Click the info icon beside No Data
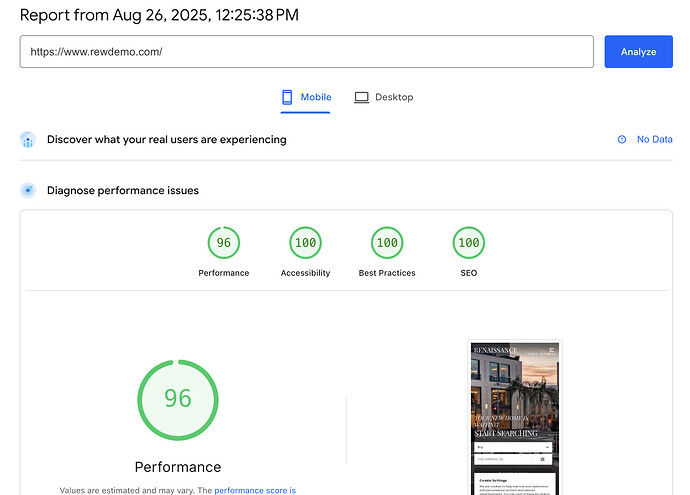The width and height of the screenshot is (690, 495). pyautogui.click(x=622, y=140)
